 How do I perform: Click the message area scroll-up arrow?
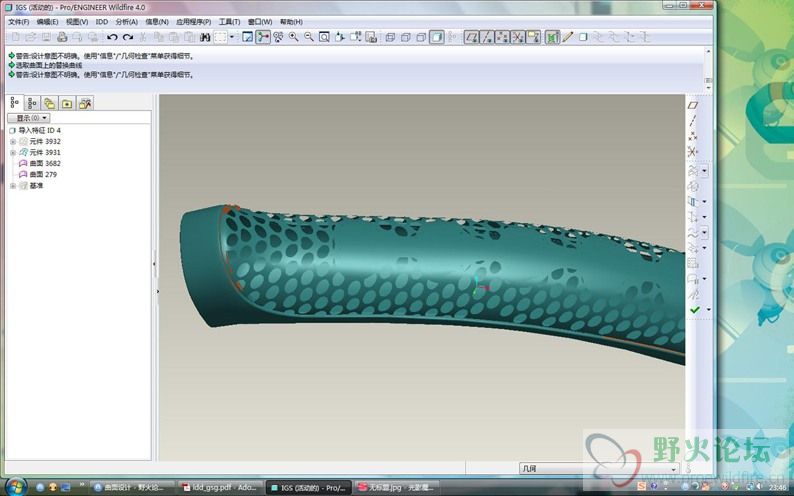tap(708, 52)
